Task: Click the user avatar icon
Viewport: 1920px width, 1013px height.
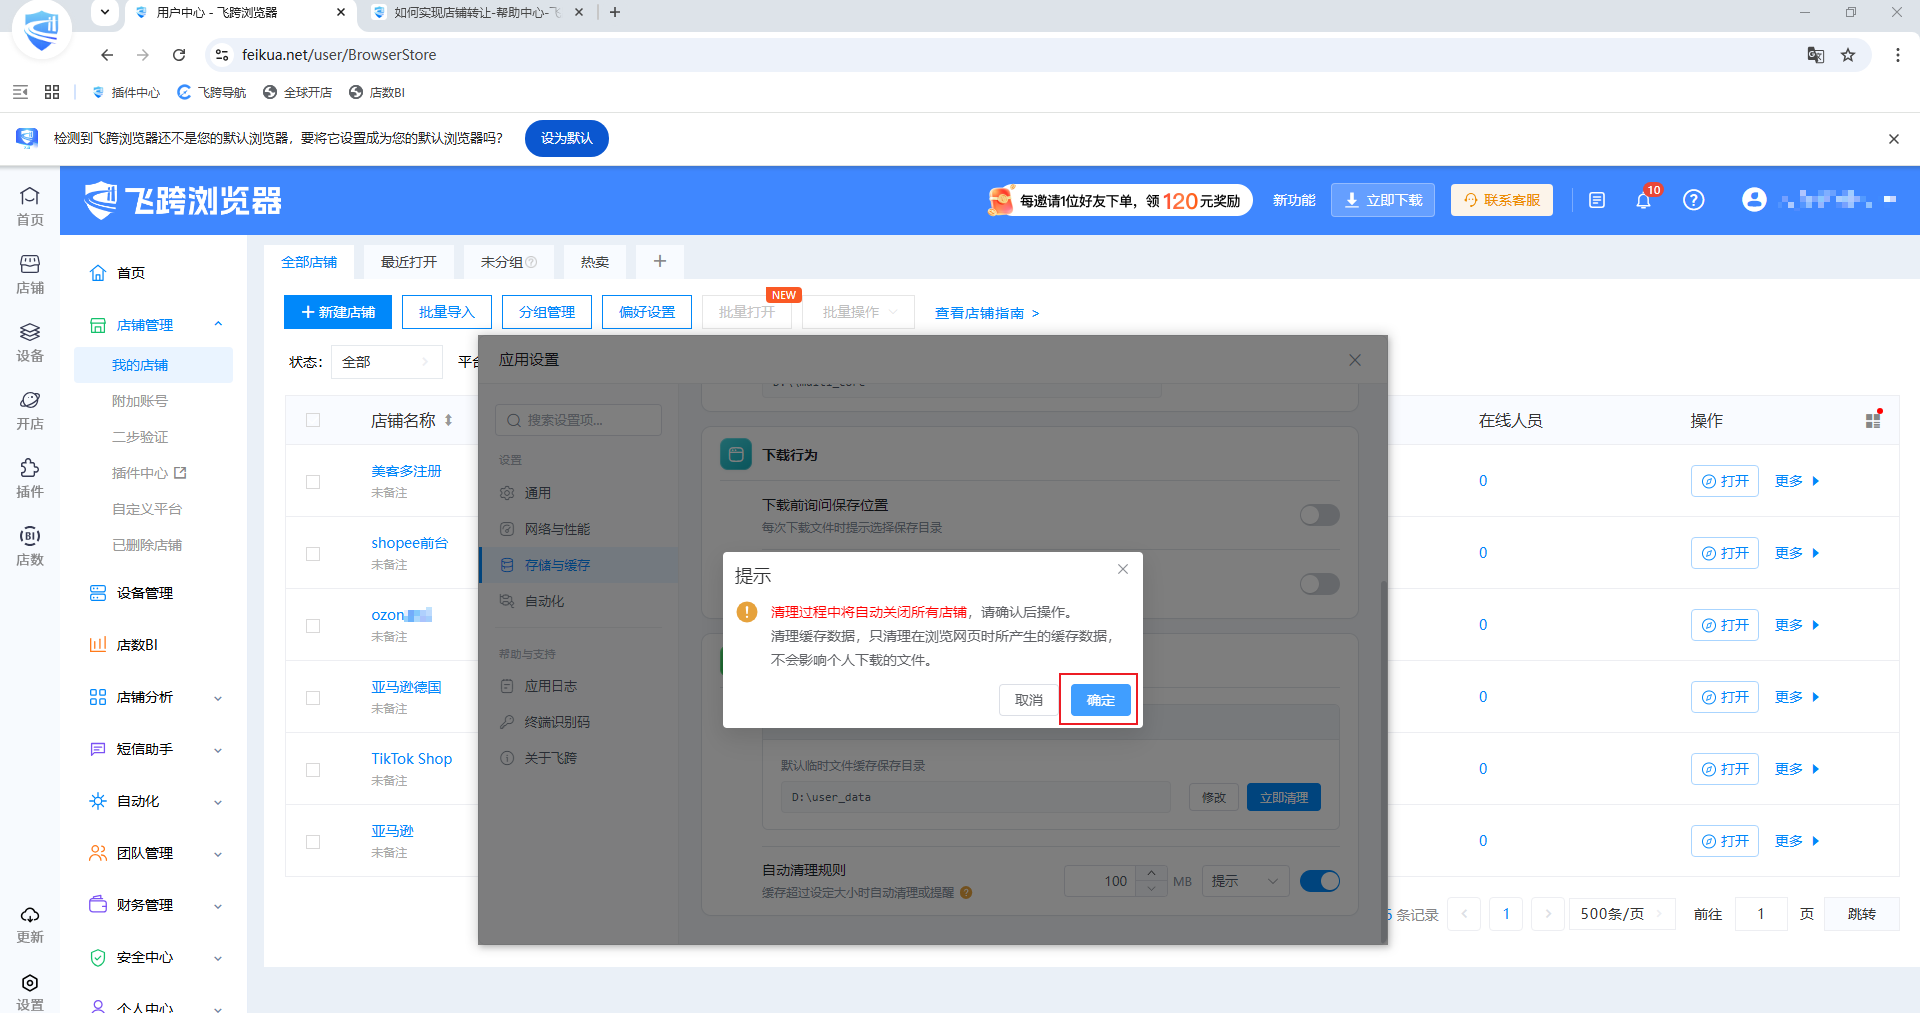Action: tap(1754, 200)
